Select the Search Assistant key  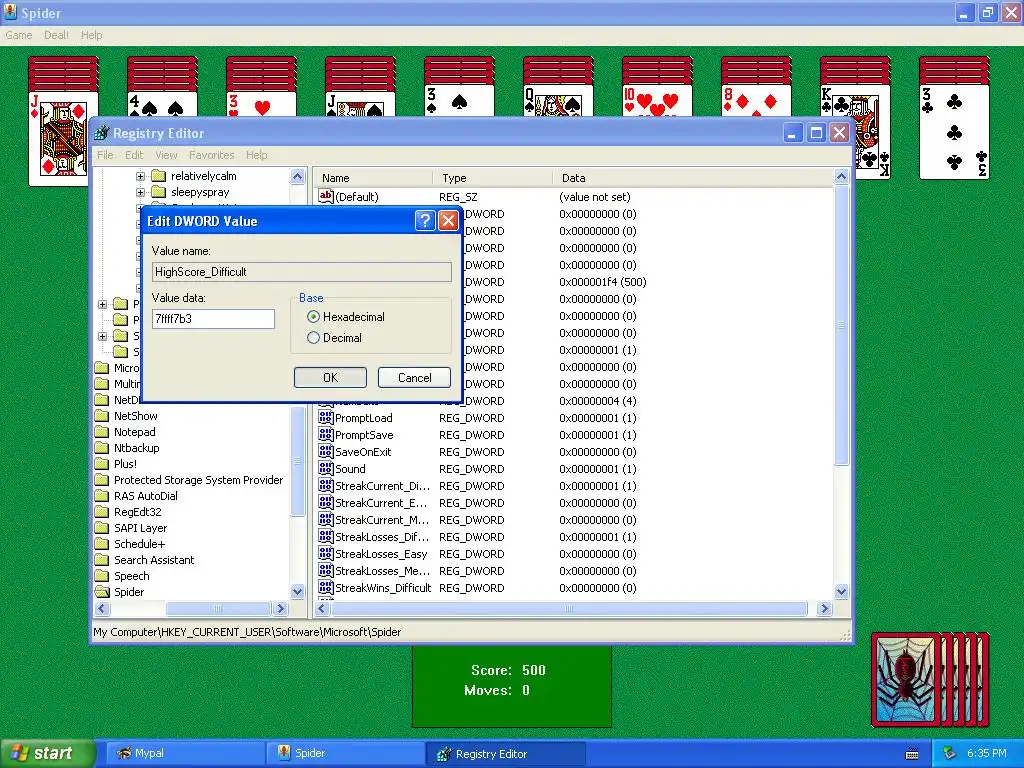point(154,560)
